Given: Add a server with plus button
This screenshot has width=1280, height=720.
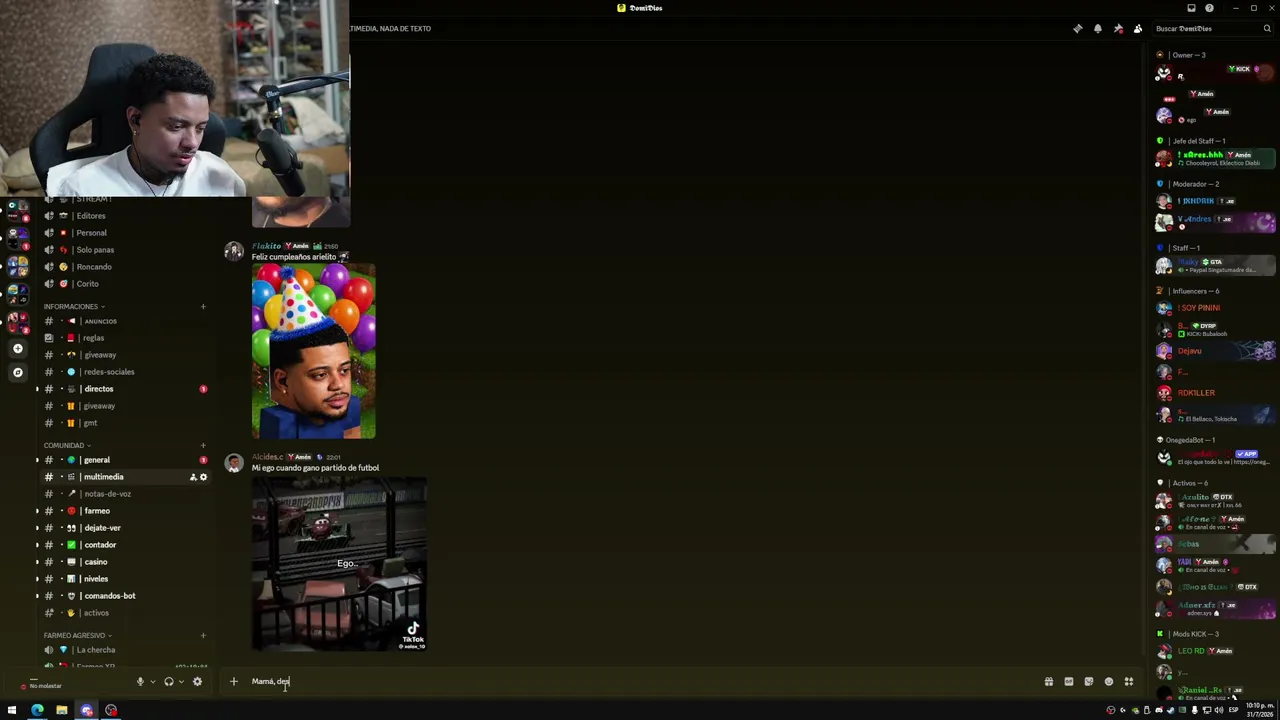Looking at the screenshot, I should click(x=17, y=349).
